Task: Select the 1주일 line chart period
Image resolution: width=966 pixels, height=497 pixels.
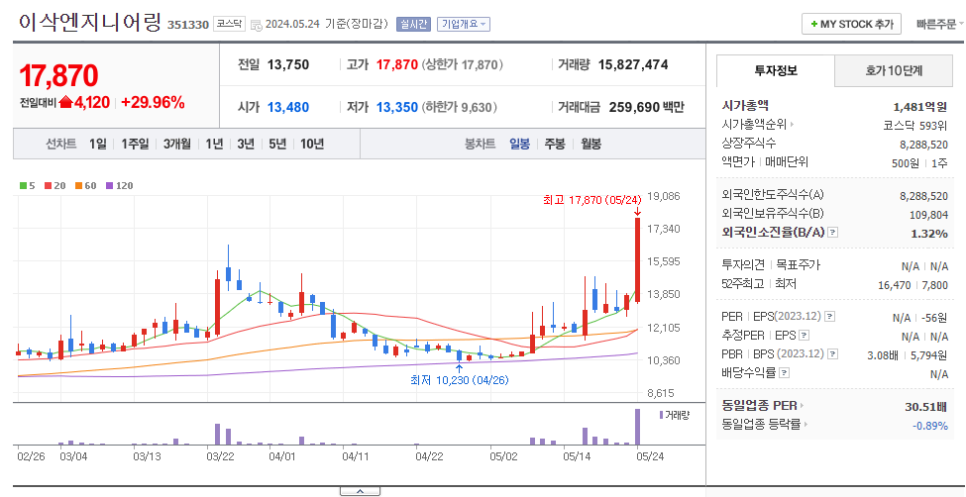Action: click(x=135, y=144)
